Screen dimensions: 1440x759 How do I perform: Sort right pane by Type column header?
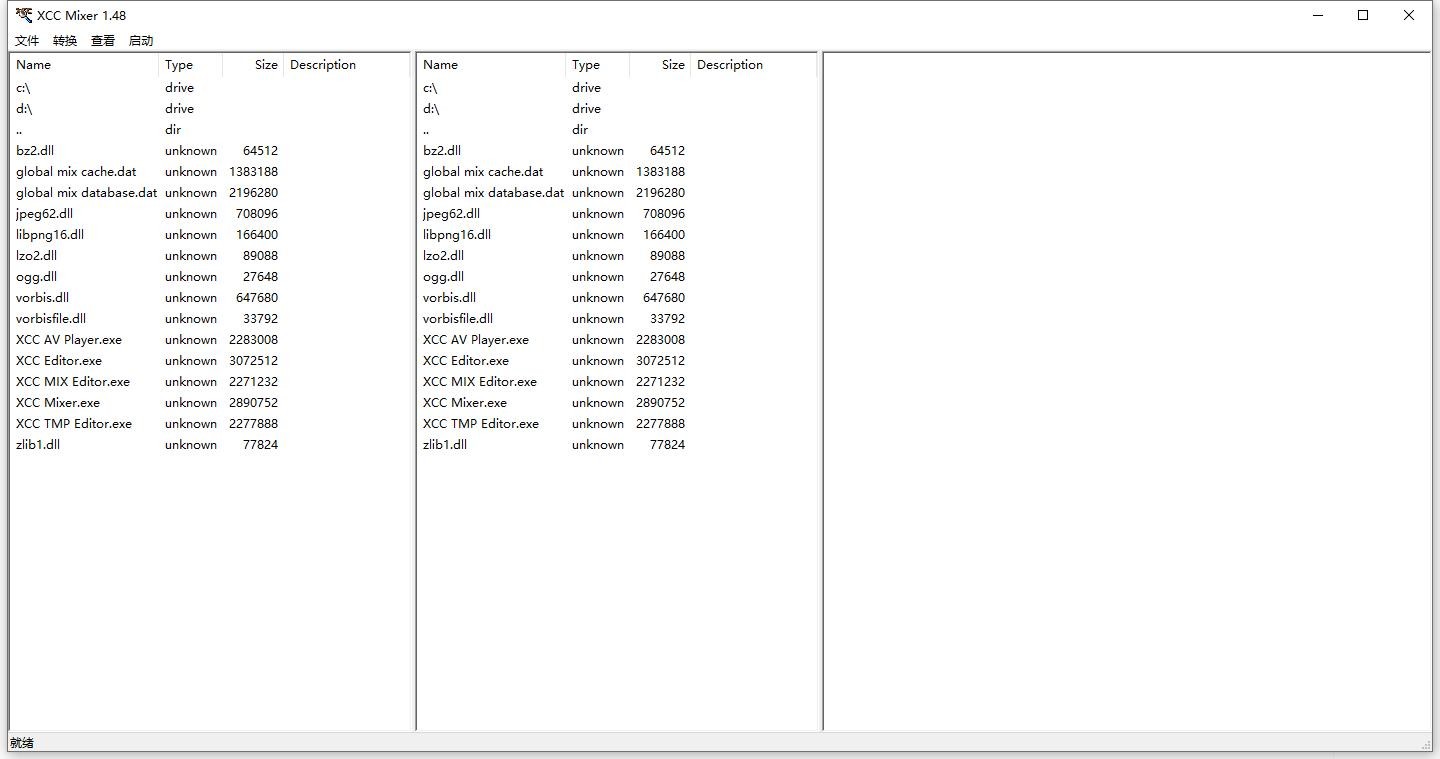coord(597,65)
